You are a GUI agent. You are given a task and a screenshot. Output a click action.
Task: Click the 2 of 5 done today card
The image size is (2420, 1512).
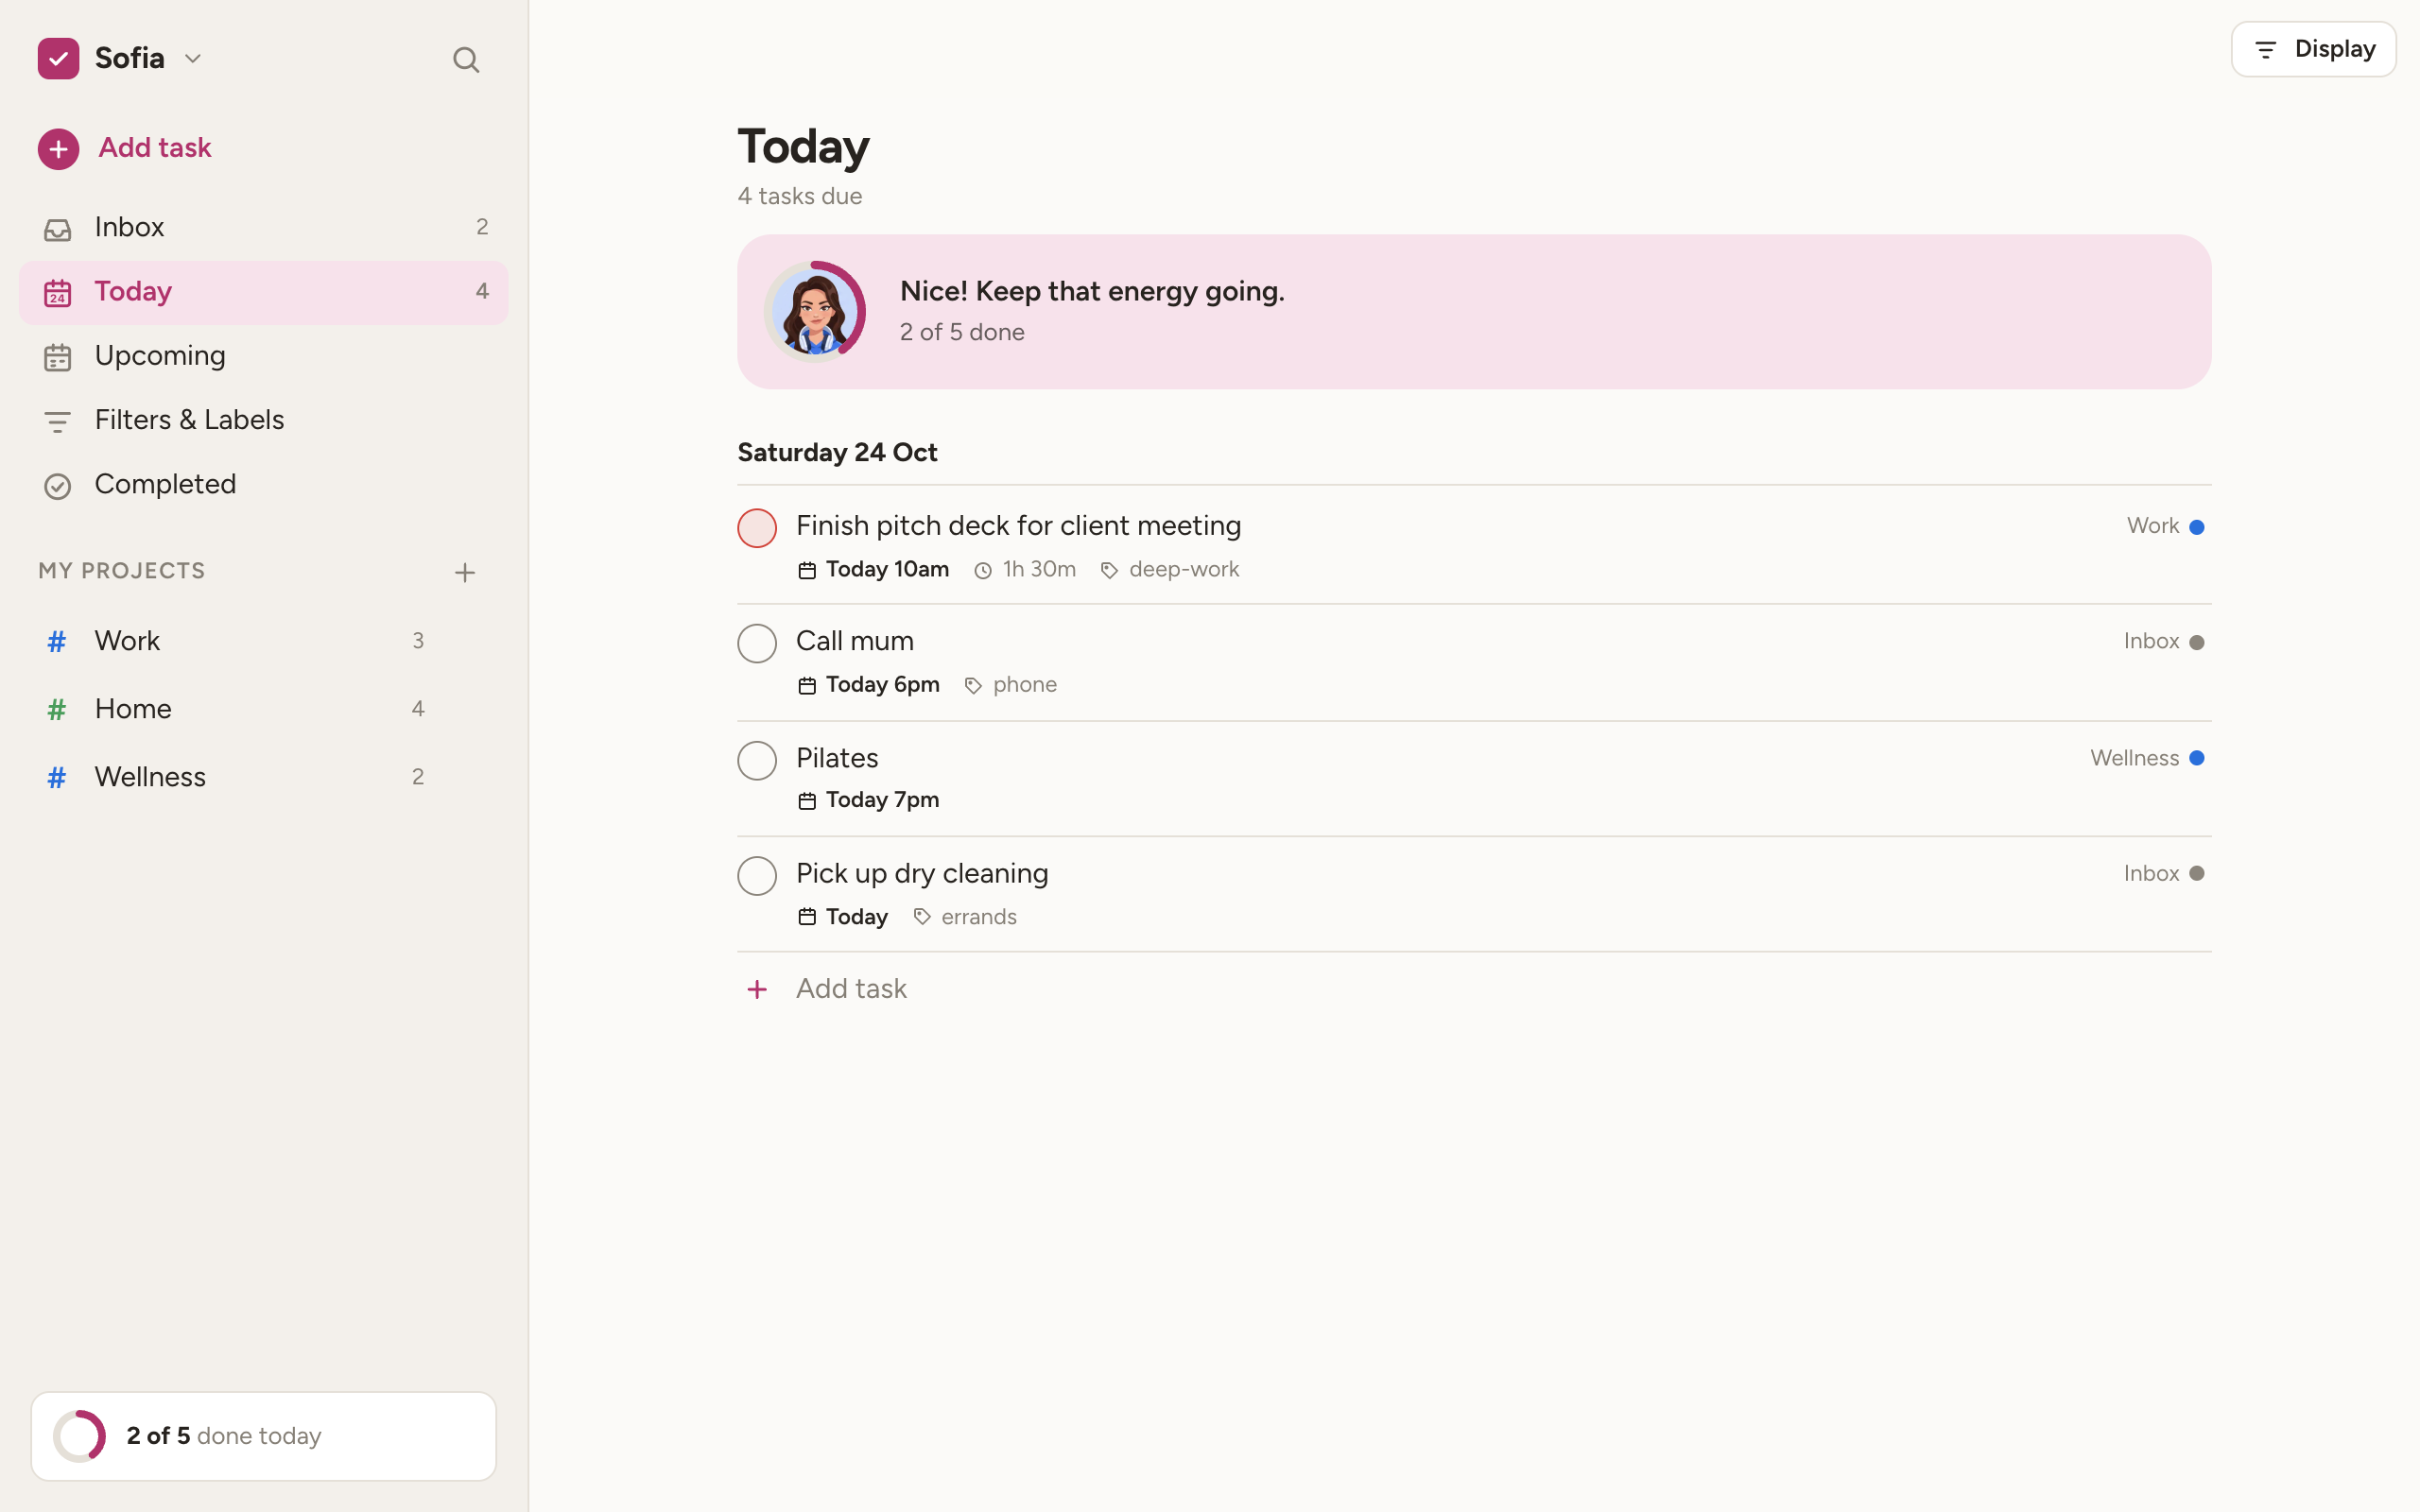click(x=264, y=1436)
